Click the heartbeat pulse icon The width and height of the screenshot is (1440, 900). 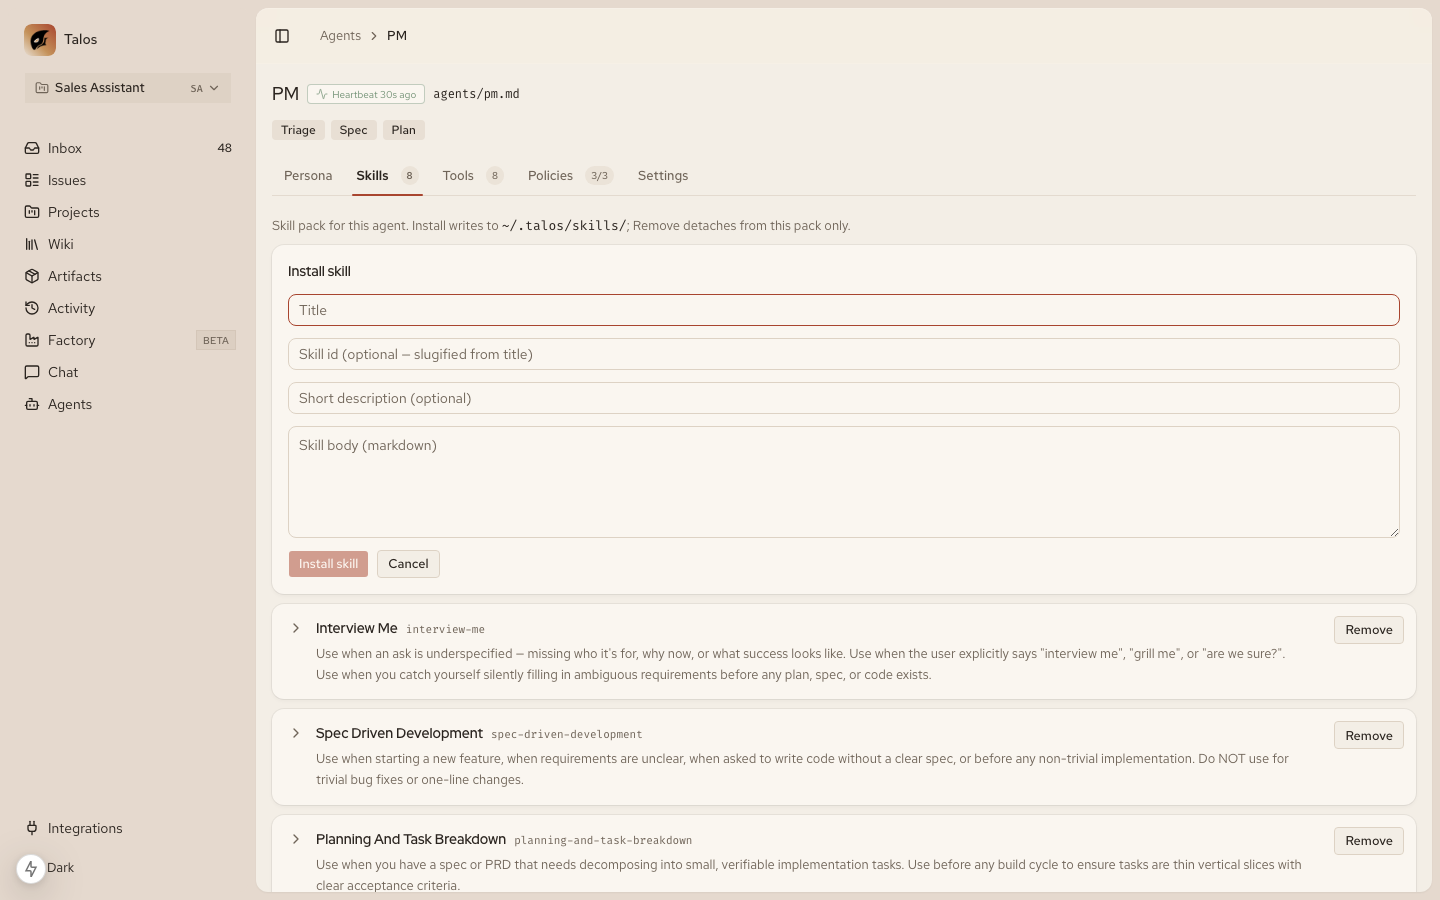pos(322,94)
